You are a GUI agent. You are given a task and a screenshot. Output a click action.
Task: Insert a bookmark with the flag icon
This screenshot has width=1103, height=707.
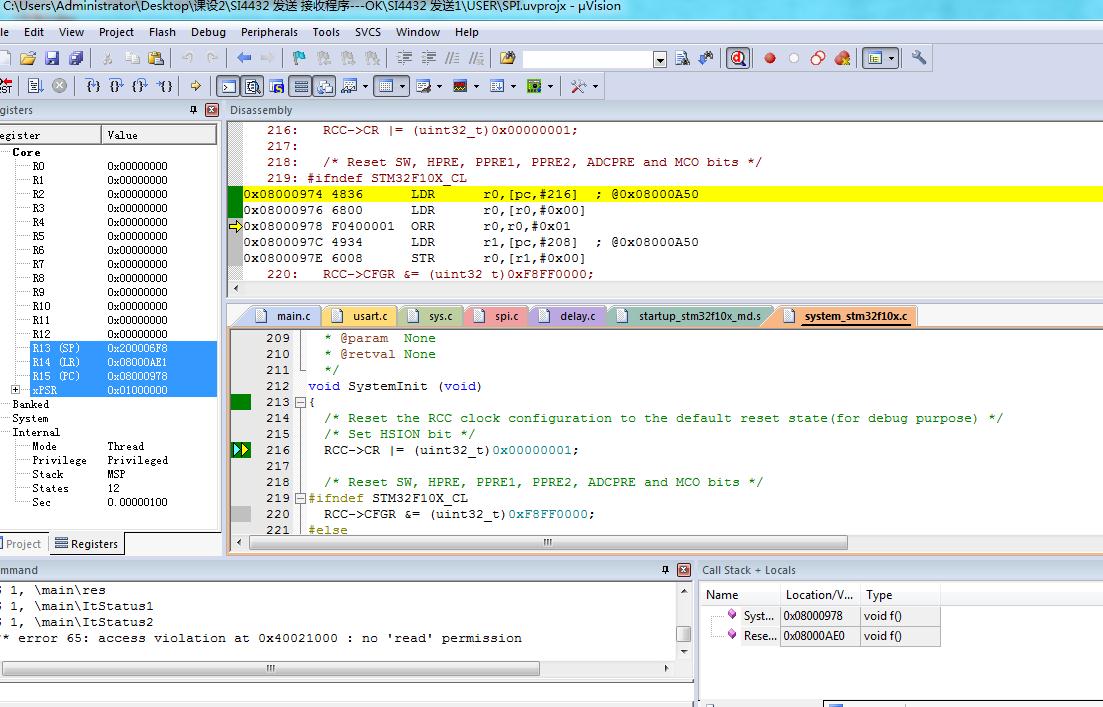pyautogui.click(x=299, y=58)
